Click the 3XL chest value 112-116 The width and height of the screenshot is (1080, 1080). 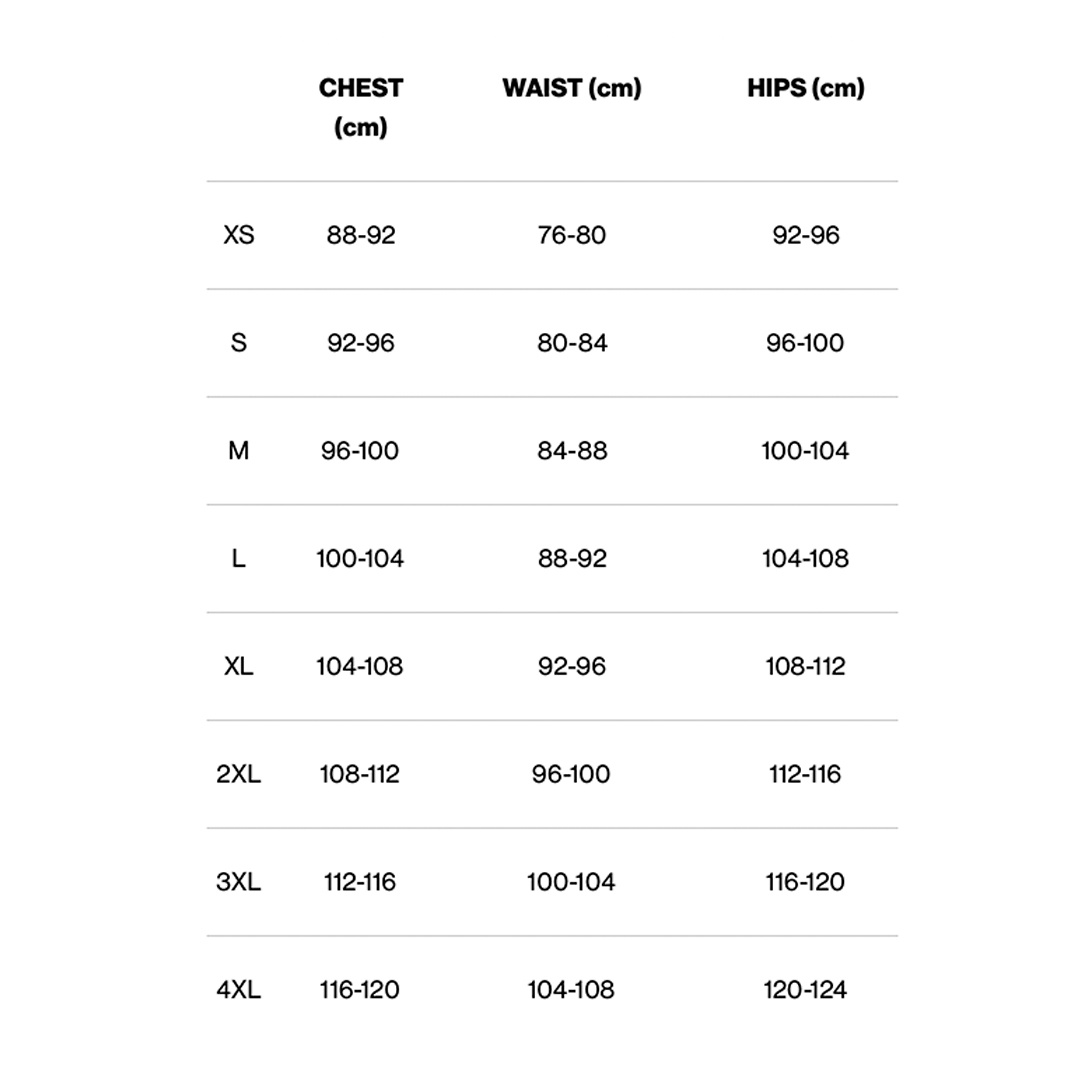click(360, 882)
